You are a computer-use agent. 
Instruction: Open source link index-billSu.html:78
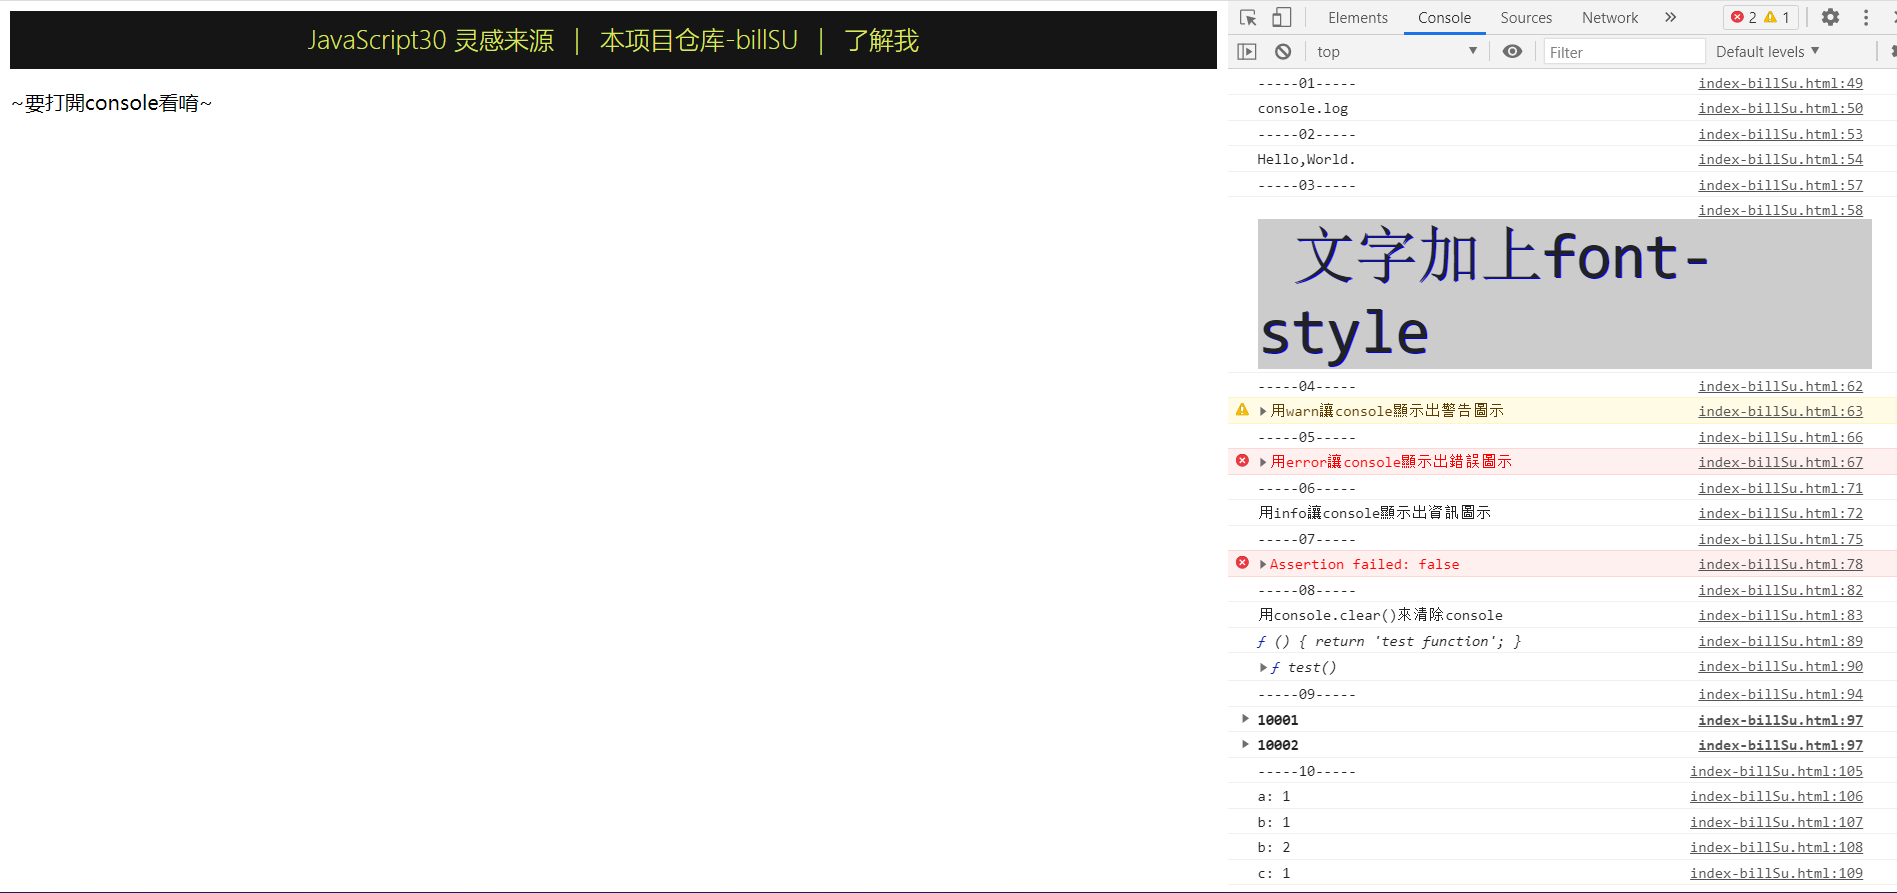coord(1780,564)
